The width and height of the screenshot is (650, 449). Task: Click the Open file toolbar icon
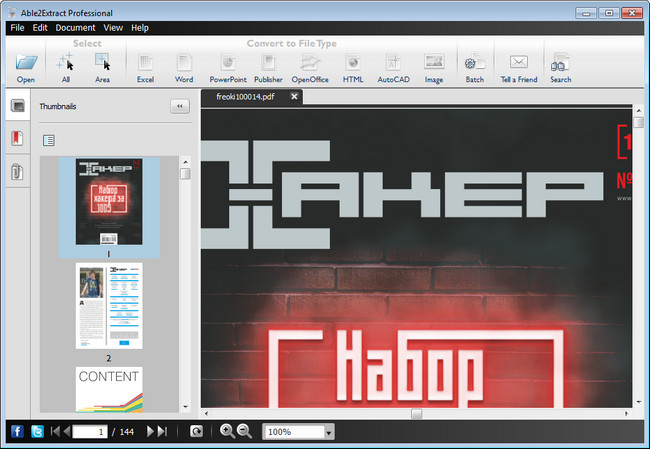[25, 66]
